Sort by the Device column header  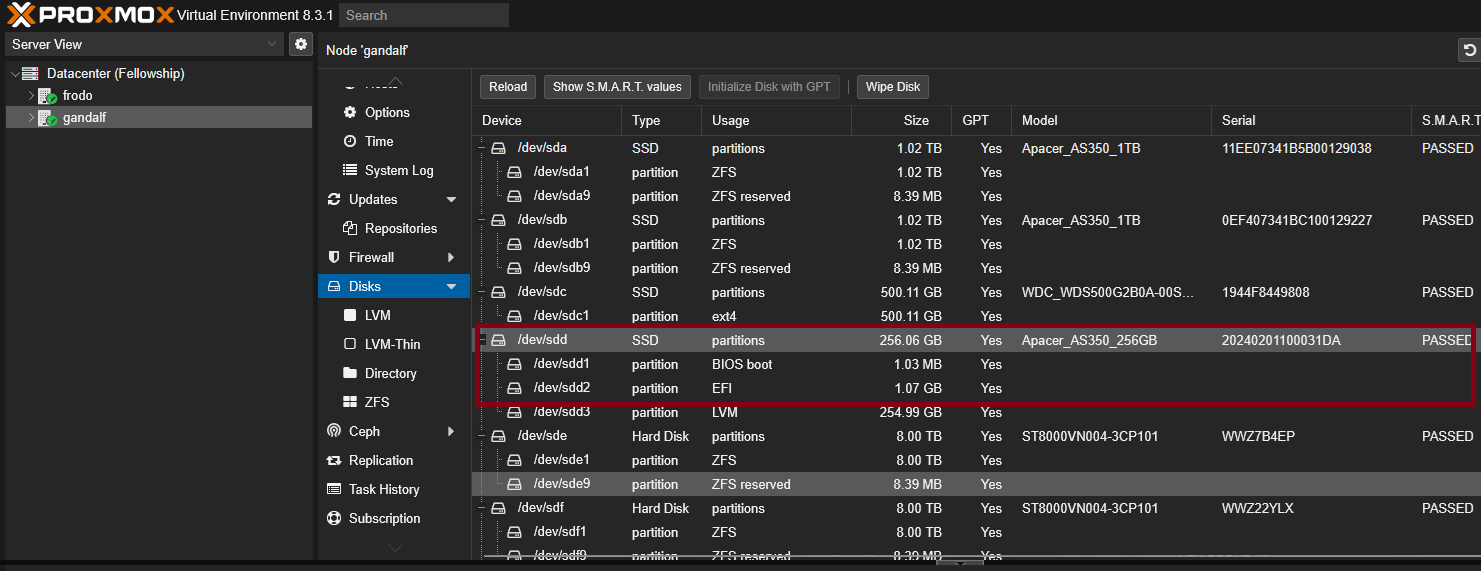pyautogui.click(x=547, y=120)
